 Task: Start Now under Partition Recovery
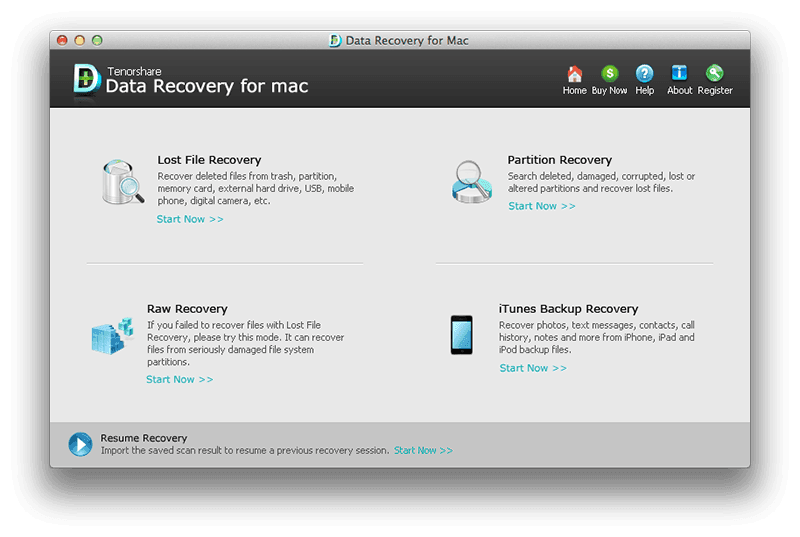coord(542,206)
